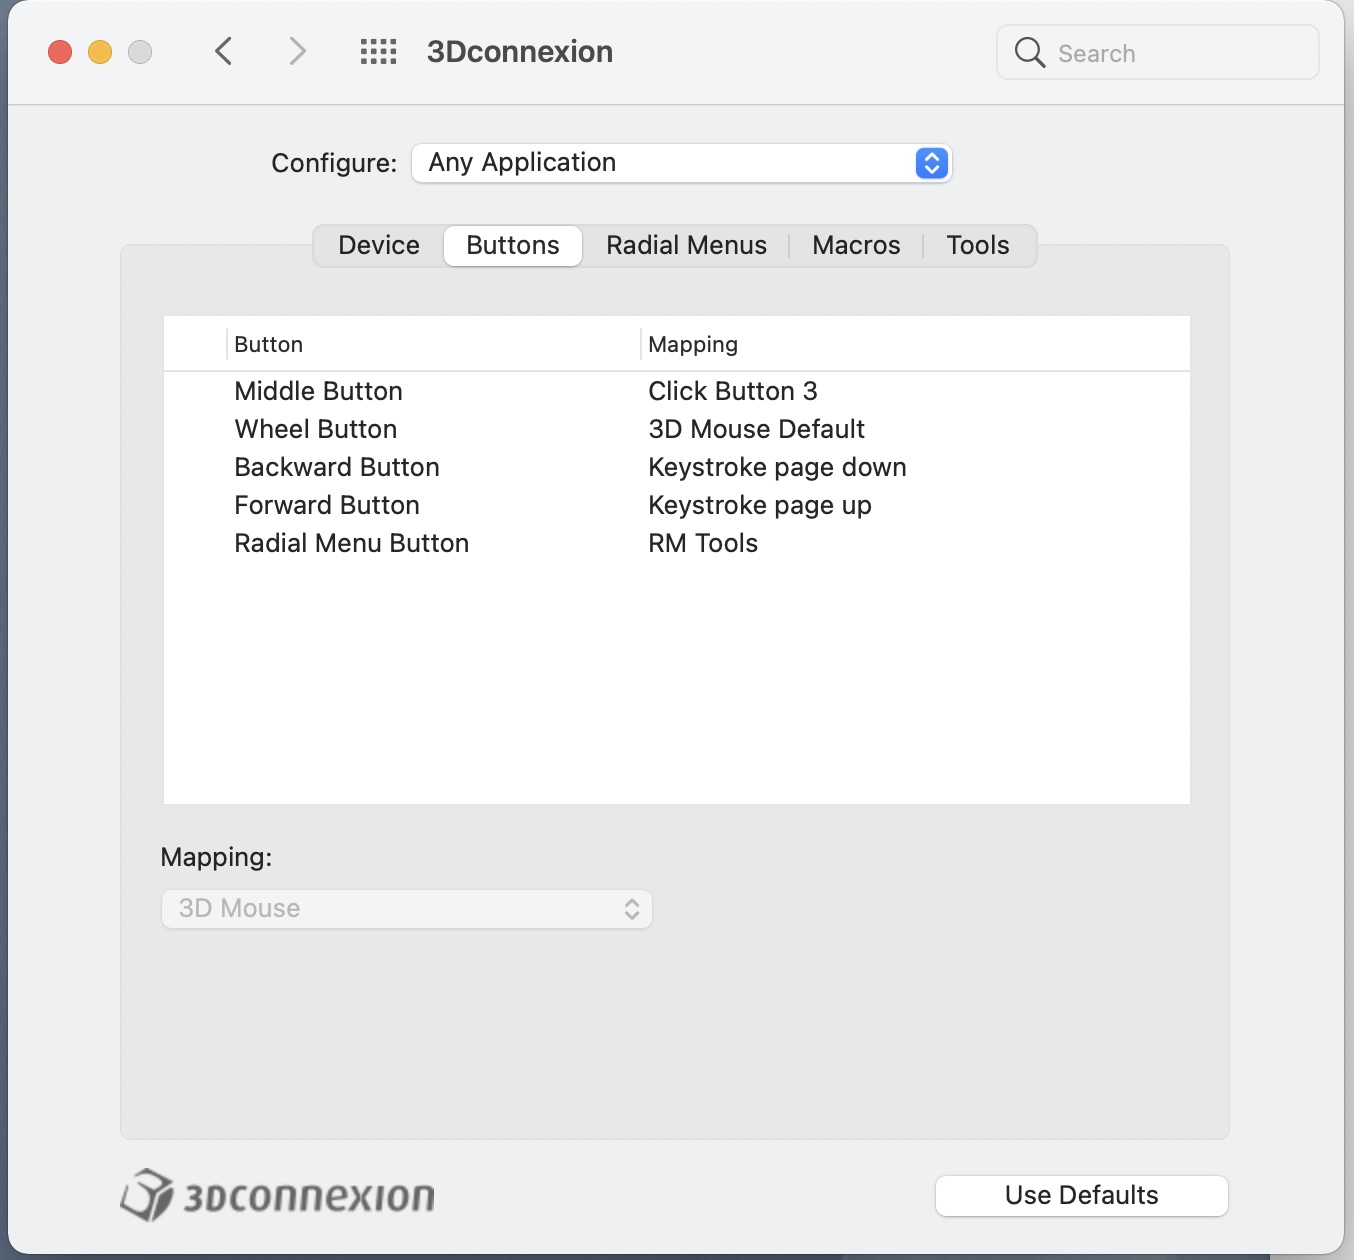Select the Radial Menu Button row
1354x1260 pixels.
point(677,543)
